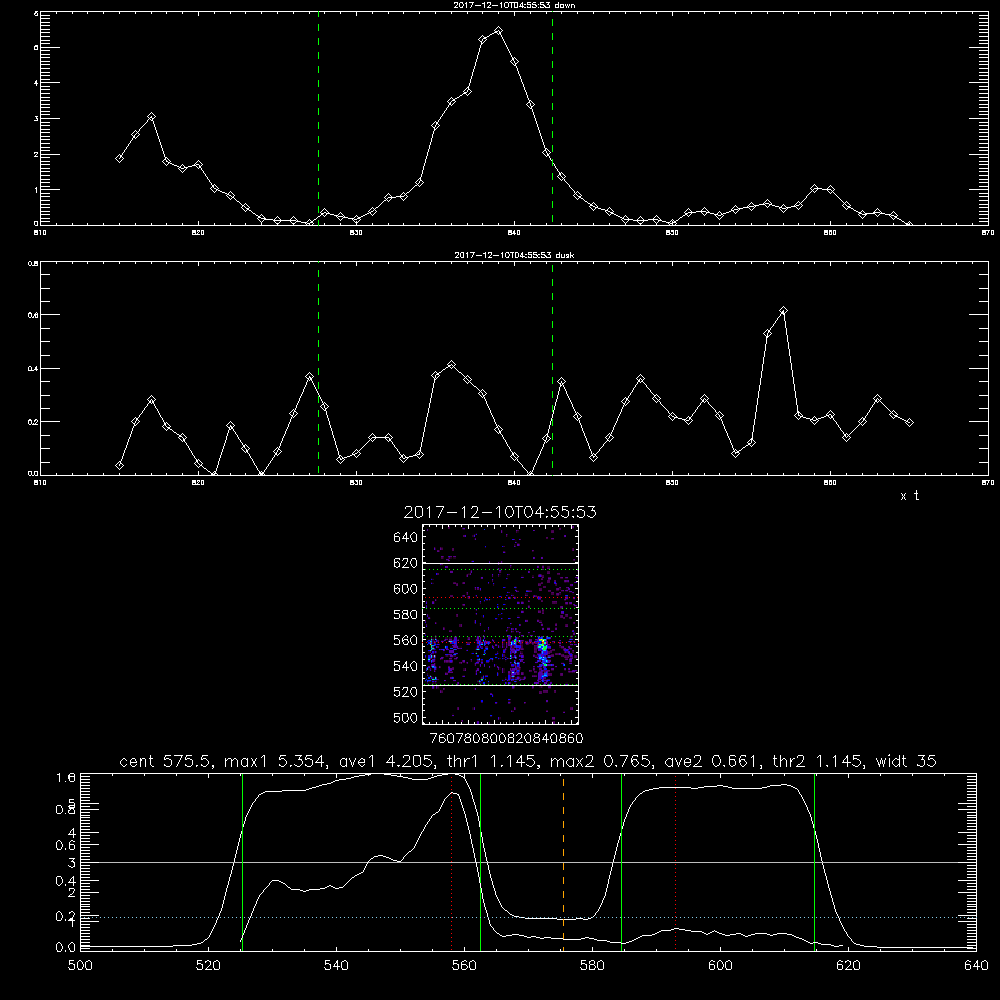Click the '520' tick label on bottom plot x-axis

click(208, 965)
